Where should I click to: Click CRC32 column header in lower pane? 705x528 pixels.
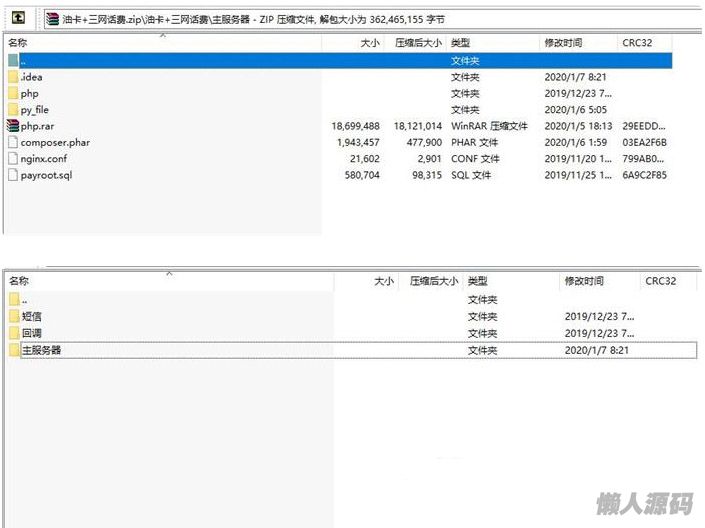661,282
